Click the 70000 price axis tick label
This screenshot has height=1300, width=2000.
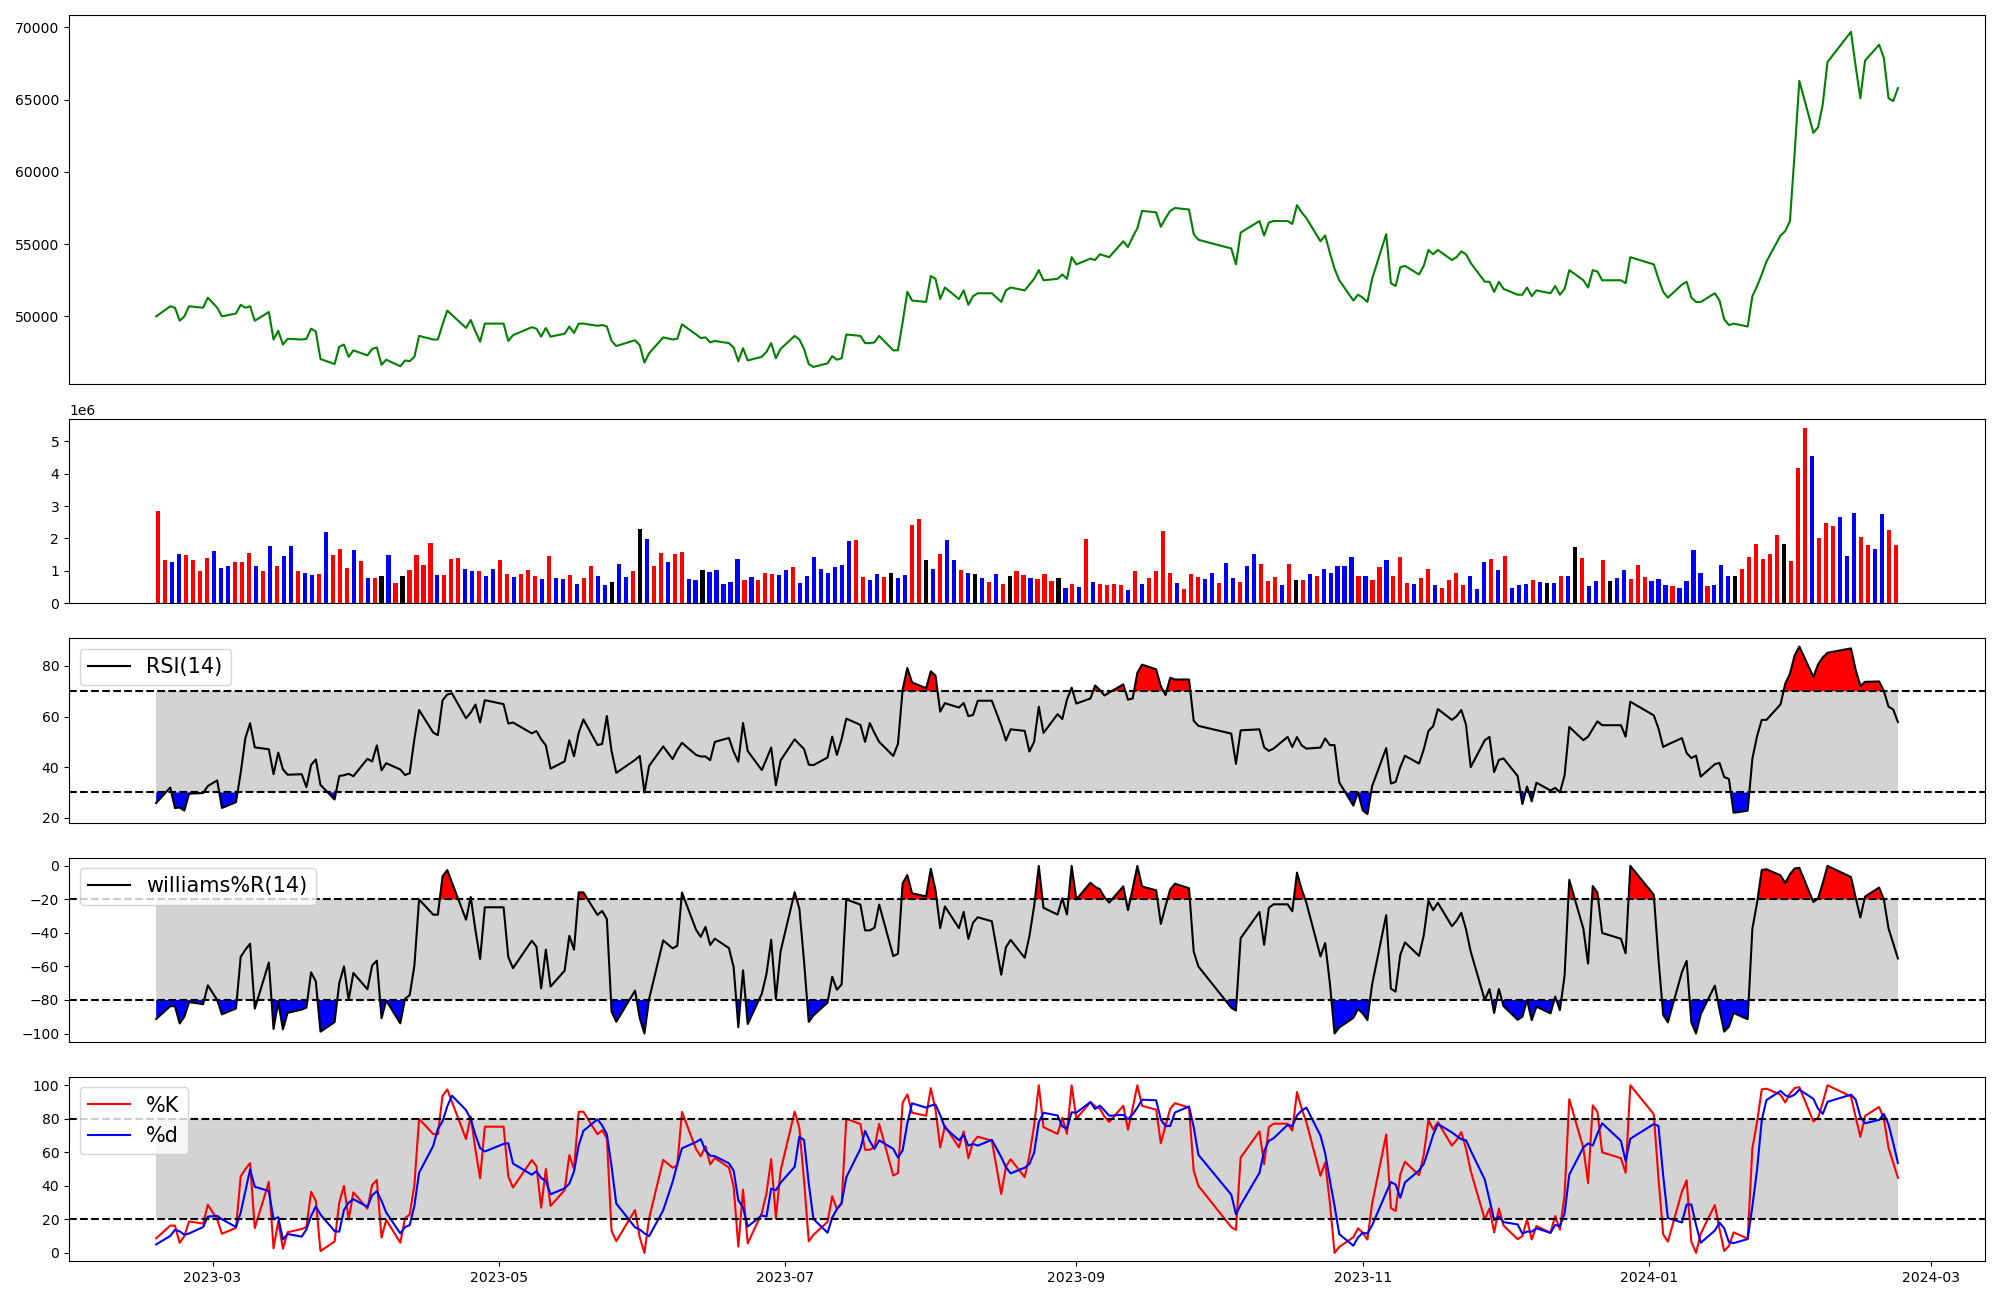click(36, 28)
